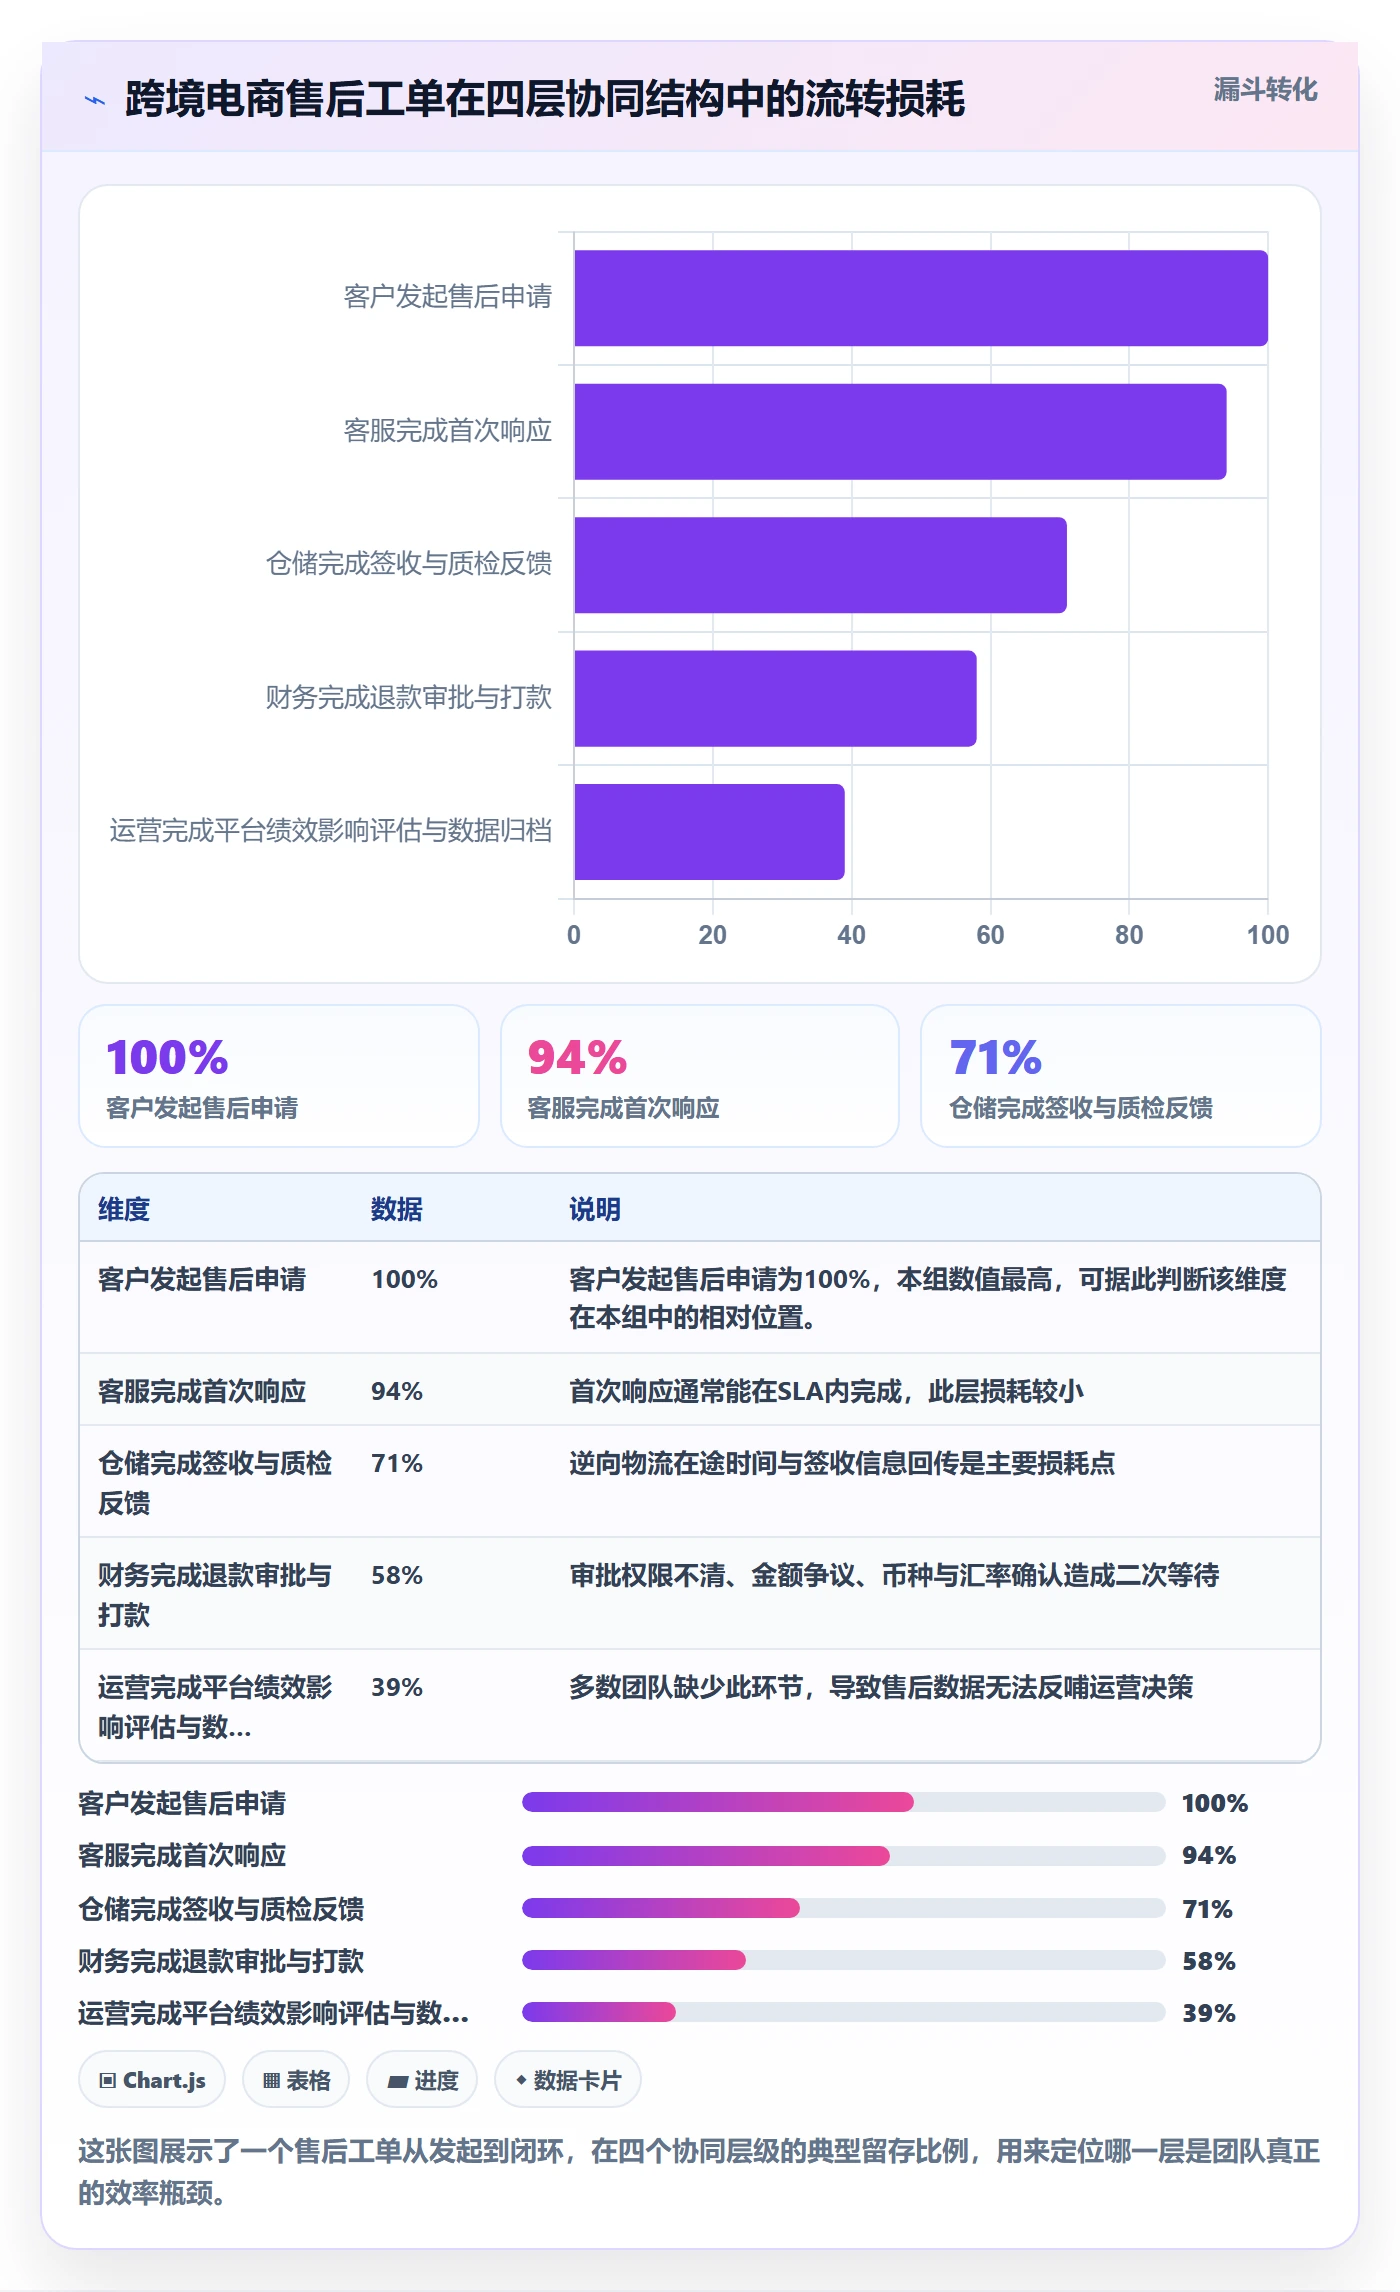Click the 58% table cell
This screenshot has width=1400, height=2292.
[x=397, y=1575]
